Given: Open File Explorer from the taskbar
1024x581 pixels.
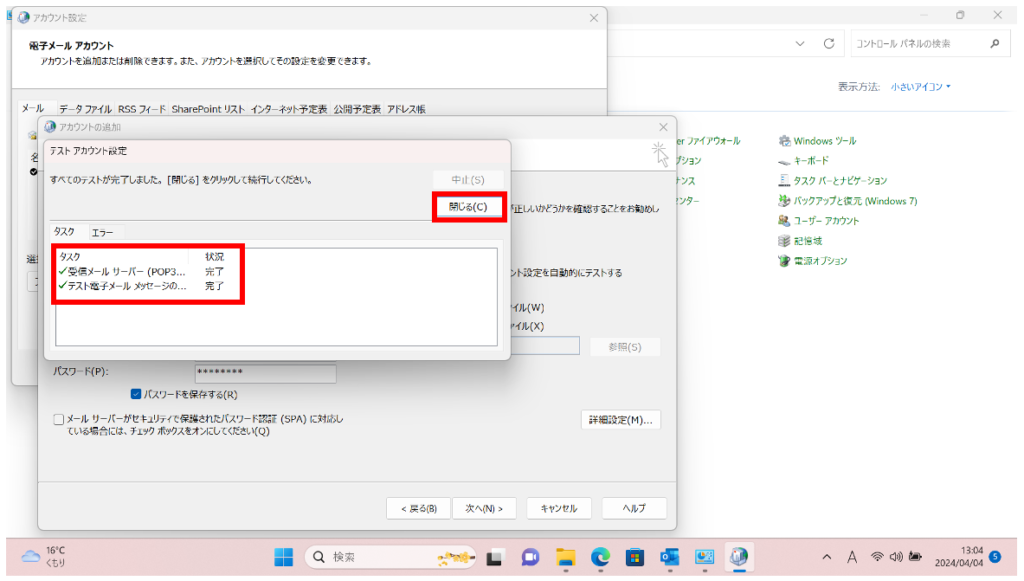Looking at the screenshot, I should pos(566,557).
